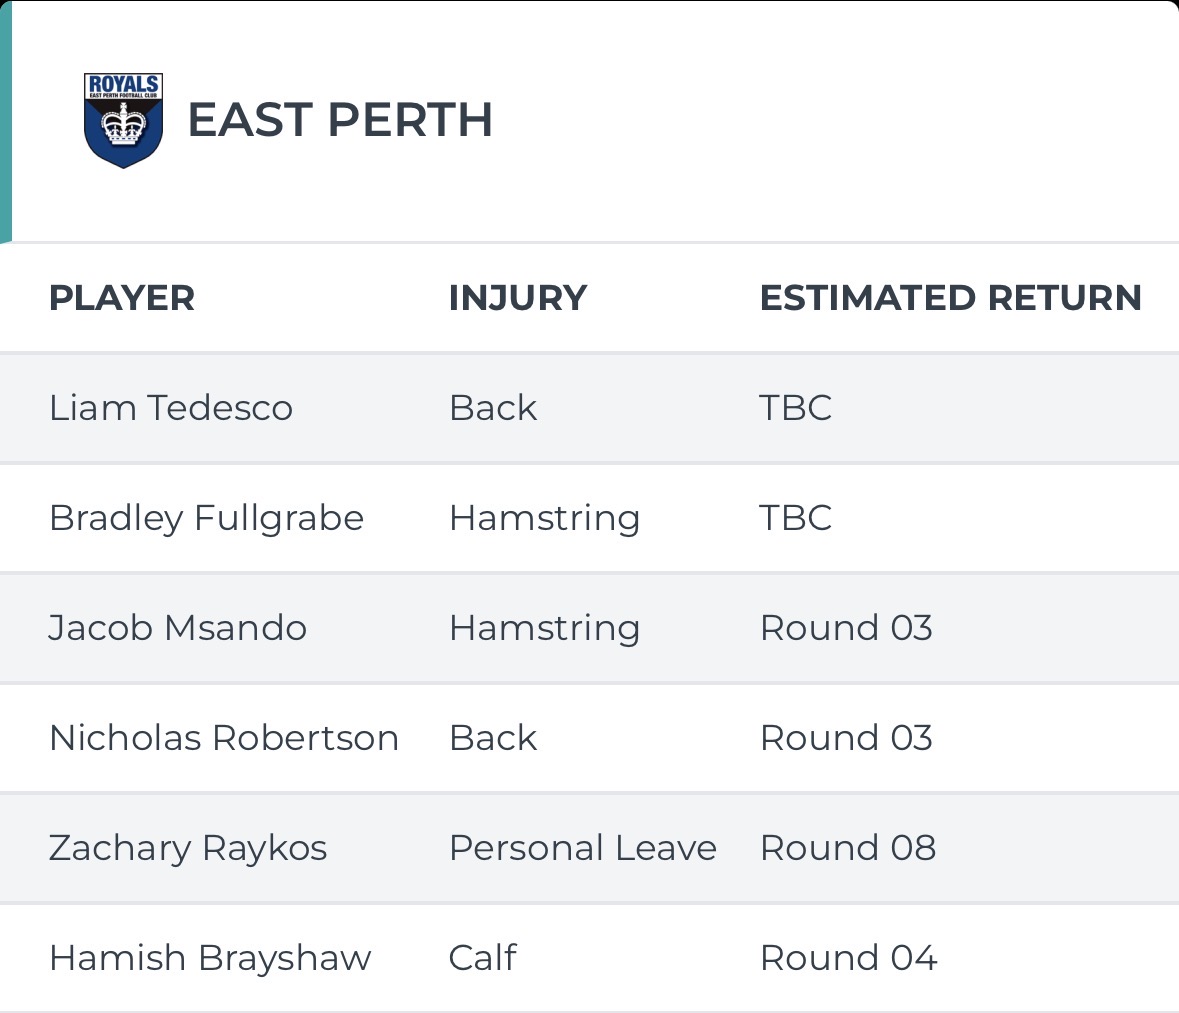Screen dimensions: 1179x1013
Task: Click the East Perth Royals logo
Action: coord(123,120)
